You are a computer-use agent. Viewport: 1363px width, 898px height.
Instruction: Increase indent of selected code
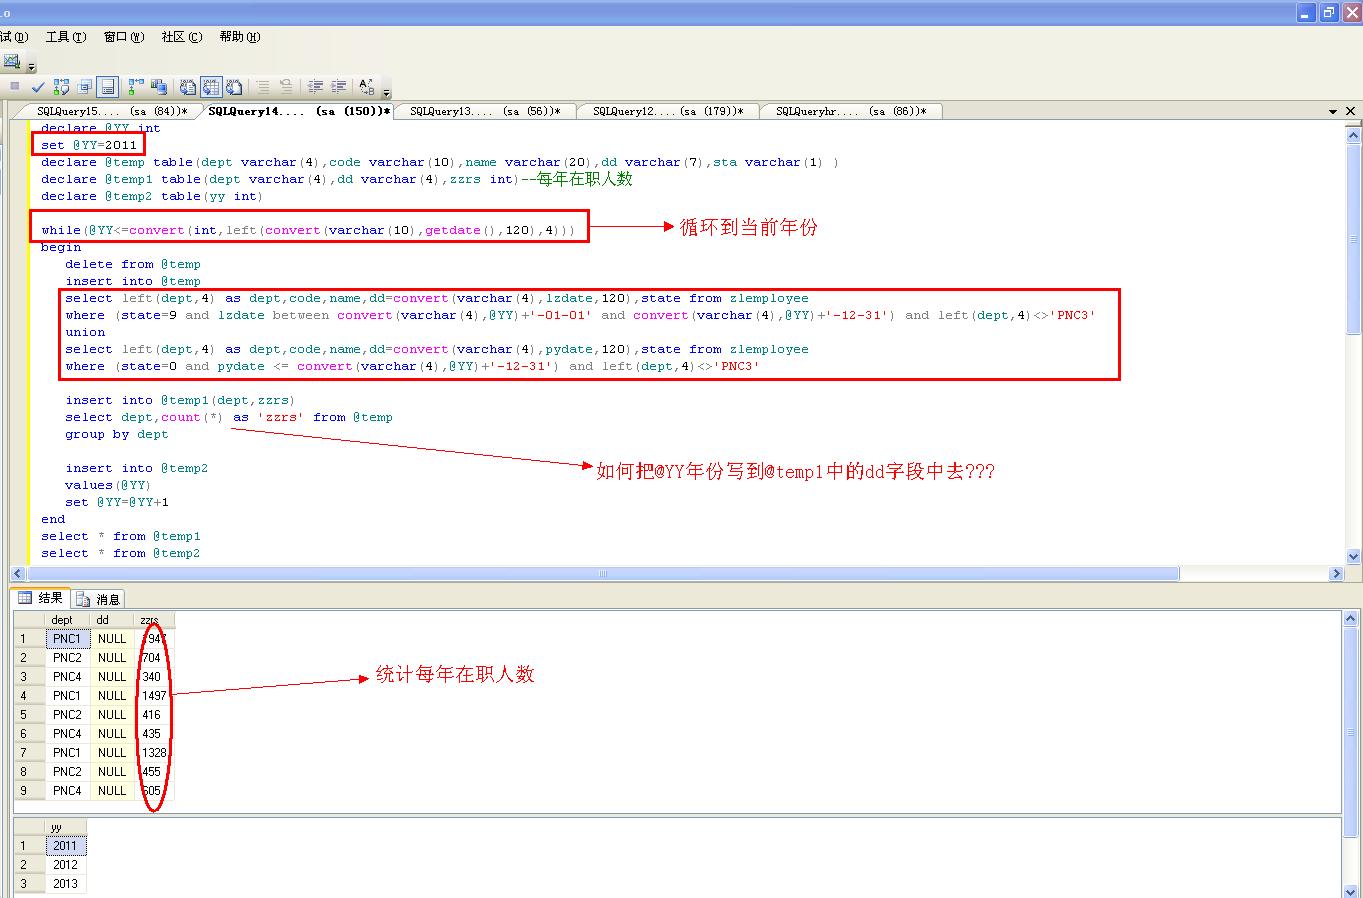click(339, 87)
